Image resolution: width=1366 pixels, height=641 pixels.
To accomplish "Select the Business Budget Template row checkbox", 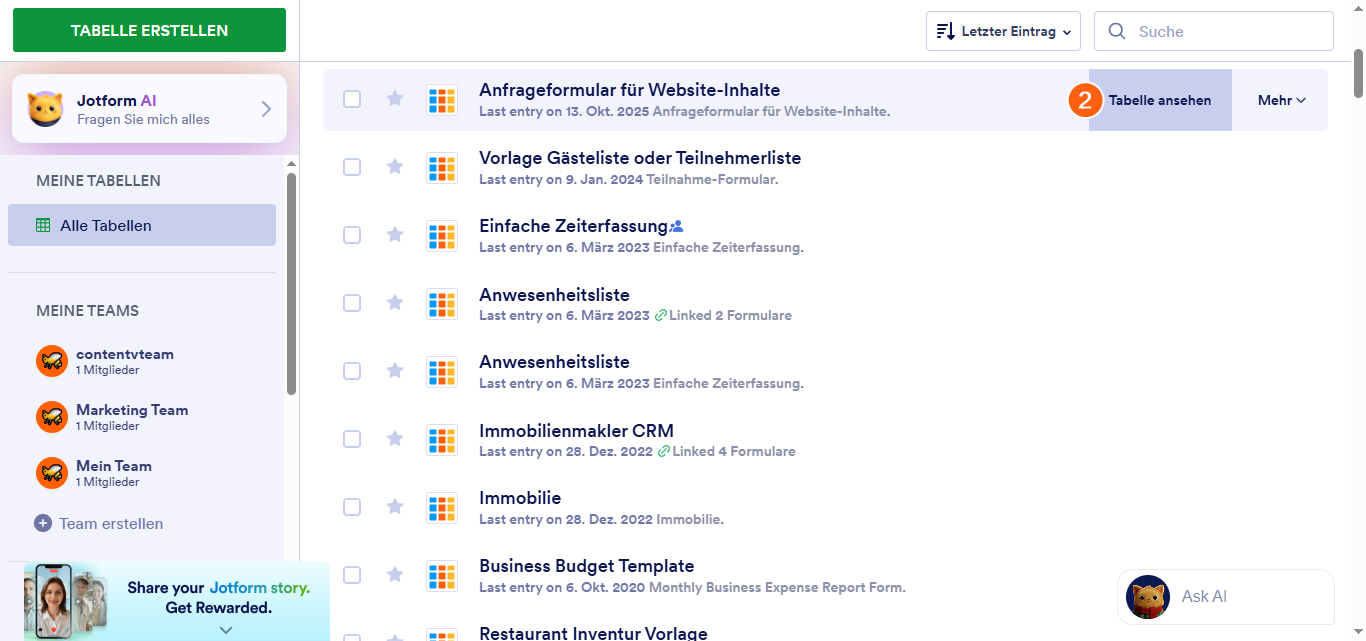I will coord(352,575).
